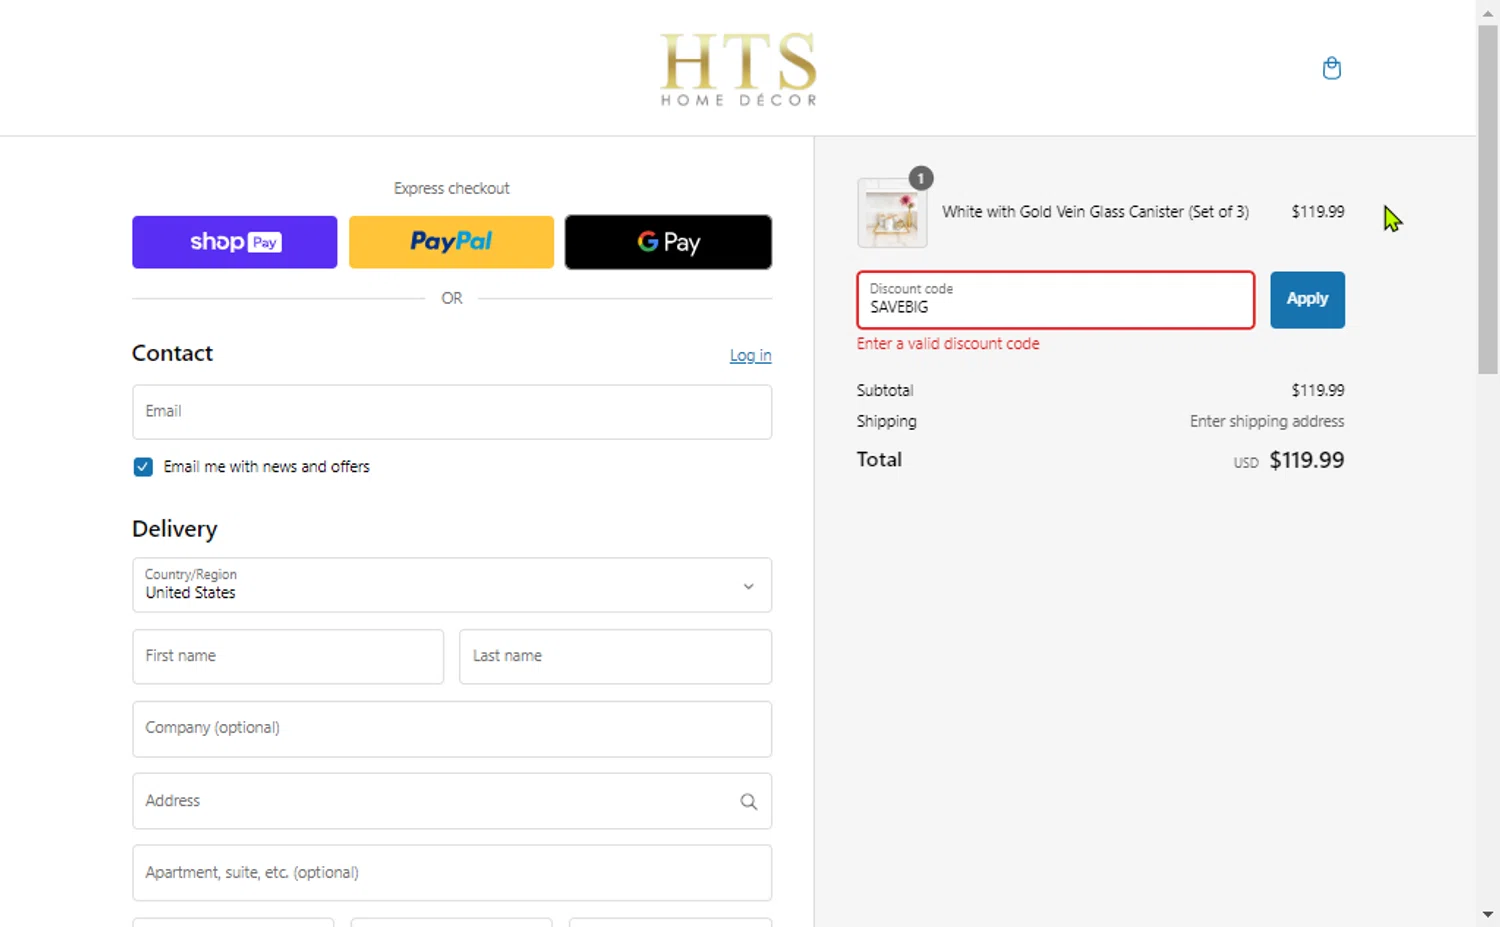Image resolution: width=1500 pixels, height=927 pixels.
Task: Check out using Google Pay
Action: point(668,242)
